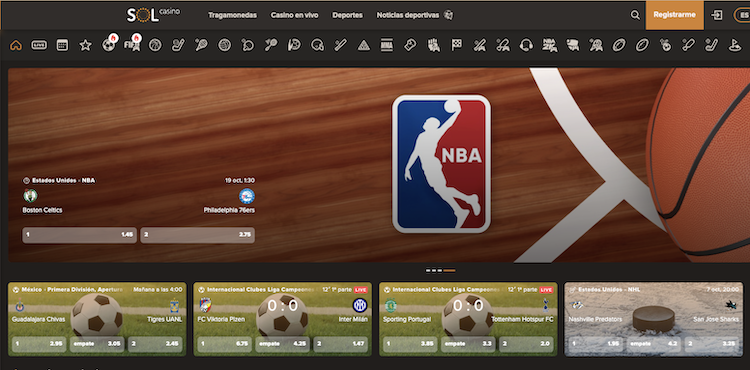750x370 pixels.
Task: Open the calendar schedule icon
Action: tap(62, 45)
